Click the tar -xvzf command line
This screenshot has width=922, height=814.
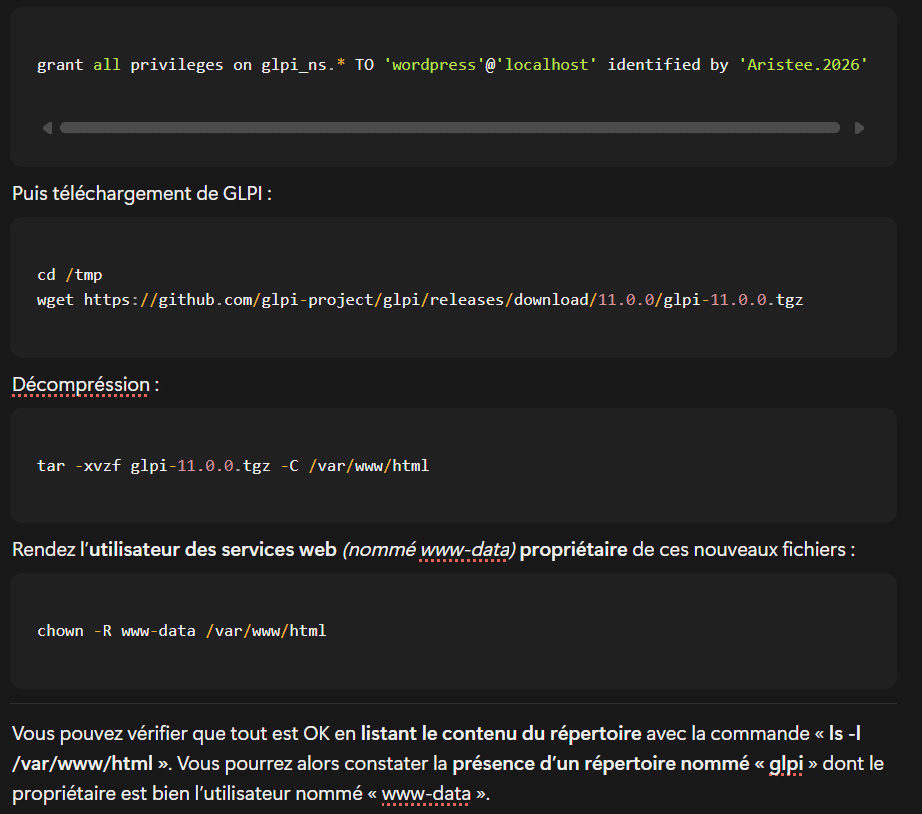point(232,465)
